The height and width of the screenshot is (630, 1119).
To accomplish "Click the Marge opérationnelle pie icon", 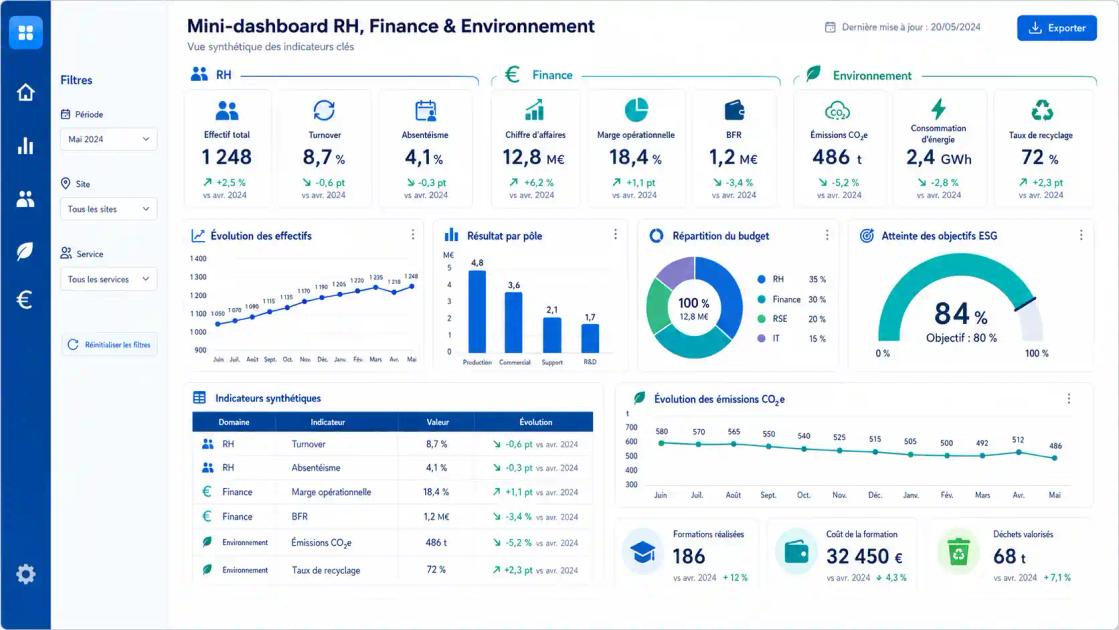I will pos(636,110).
